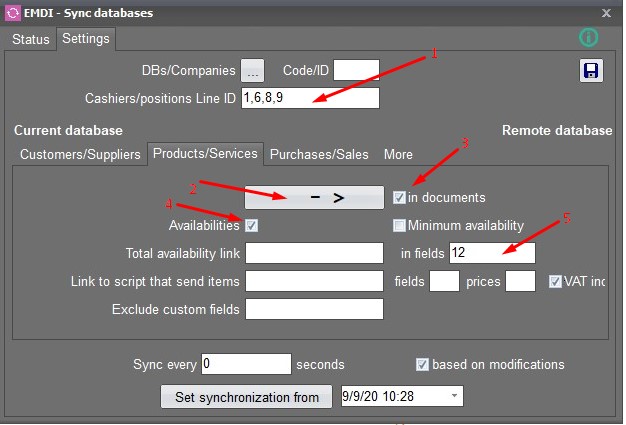The width and height of the screenshot is (626, 425).
Task: Select the Products/Services tab
Action: [x=205, y=154]
